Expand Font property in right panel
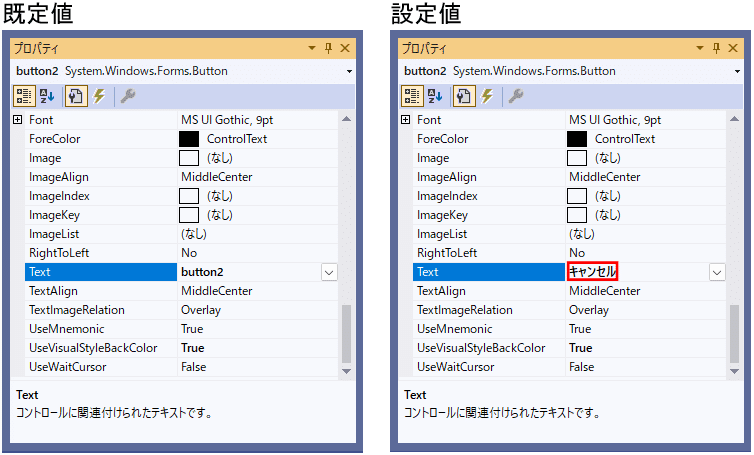This screenshot has width=754, height=455. click(406, 120)
